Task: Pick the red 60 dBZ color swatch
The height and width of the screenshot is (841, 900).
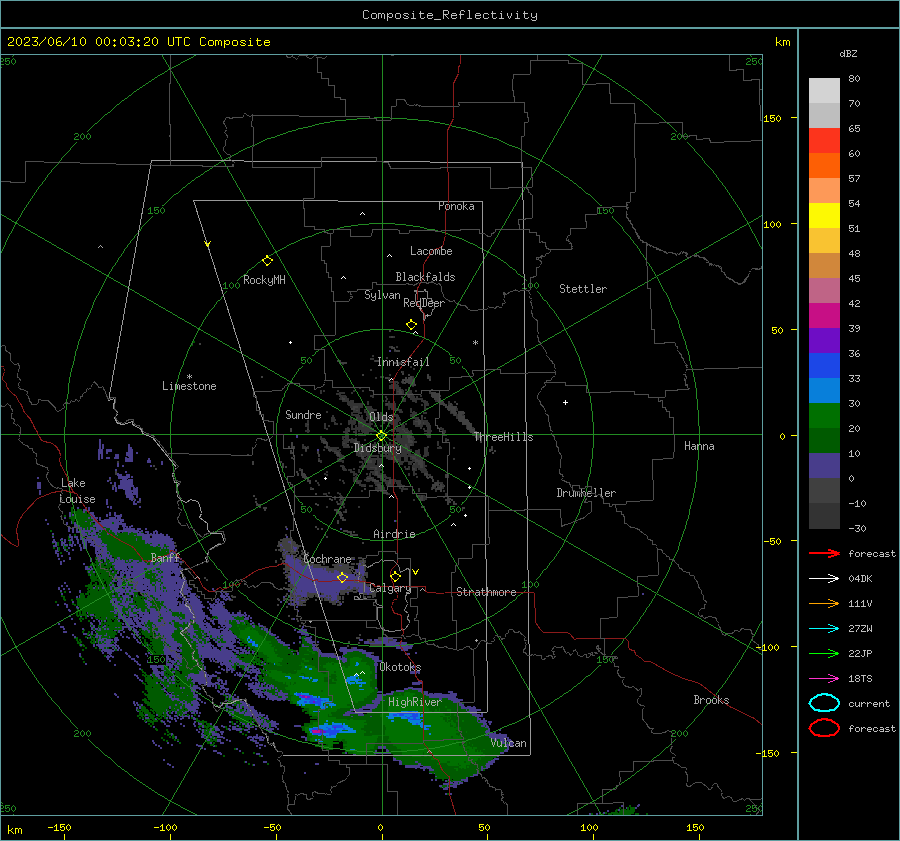Action: (x=824, y=141)
